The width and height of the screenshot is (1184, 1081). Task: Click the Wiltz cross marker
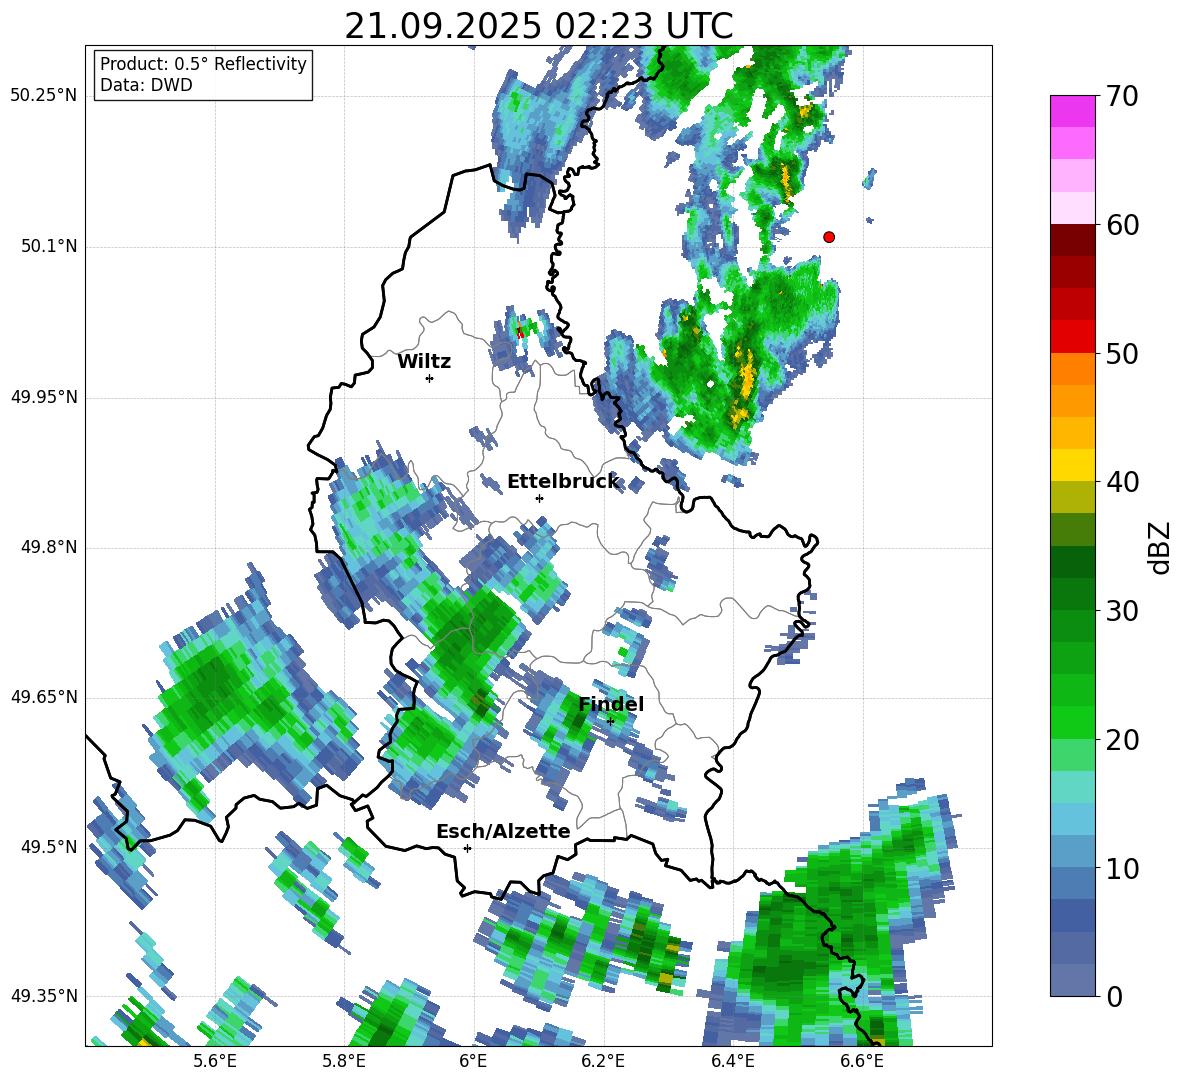[430, 378]
